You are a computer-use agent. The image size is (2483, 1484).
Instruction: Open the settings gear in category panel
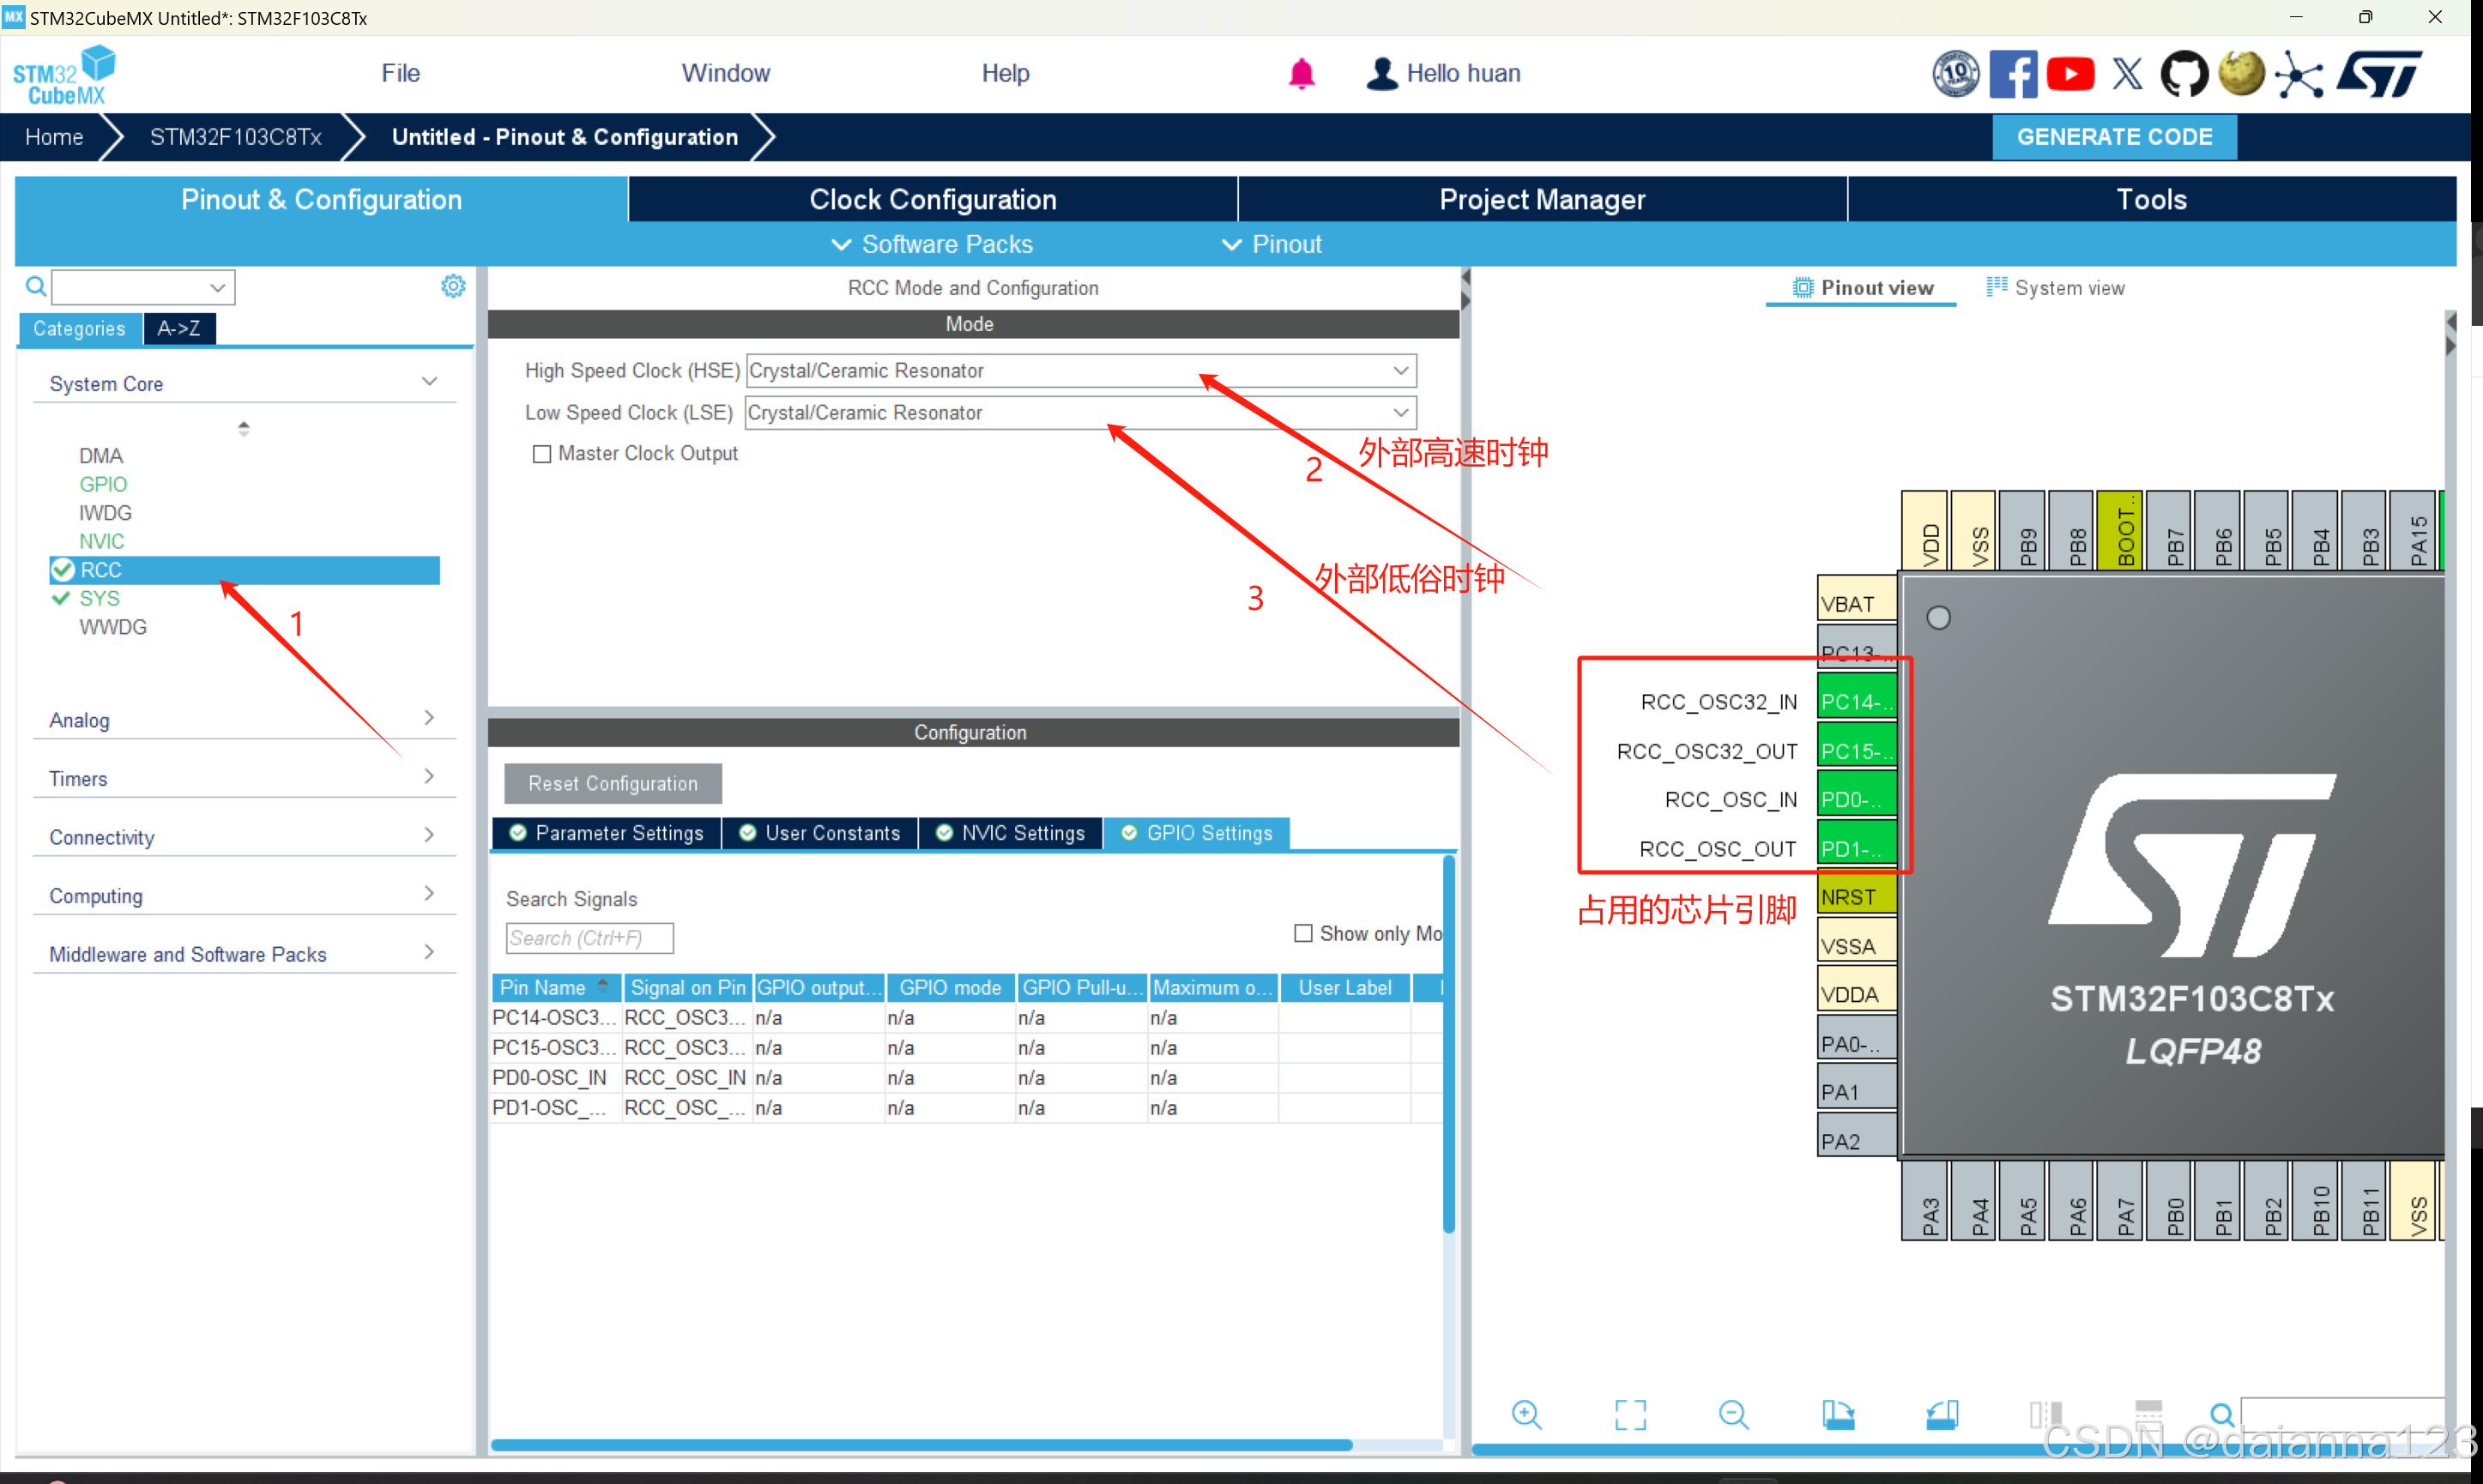(x=453, y=287)
